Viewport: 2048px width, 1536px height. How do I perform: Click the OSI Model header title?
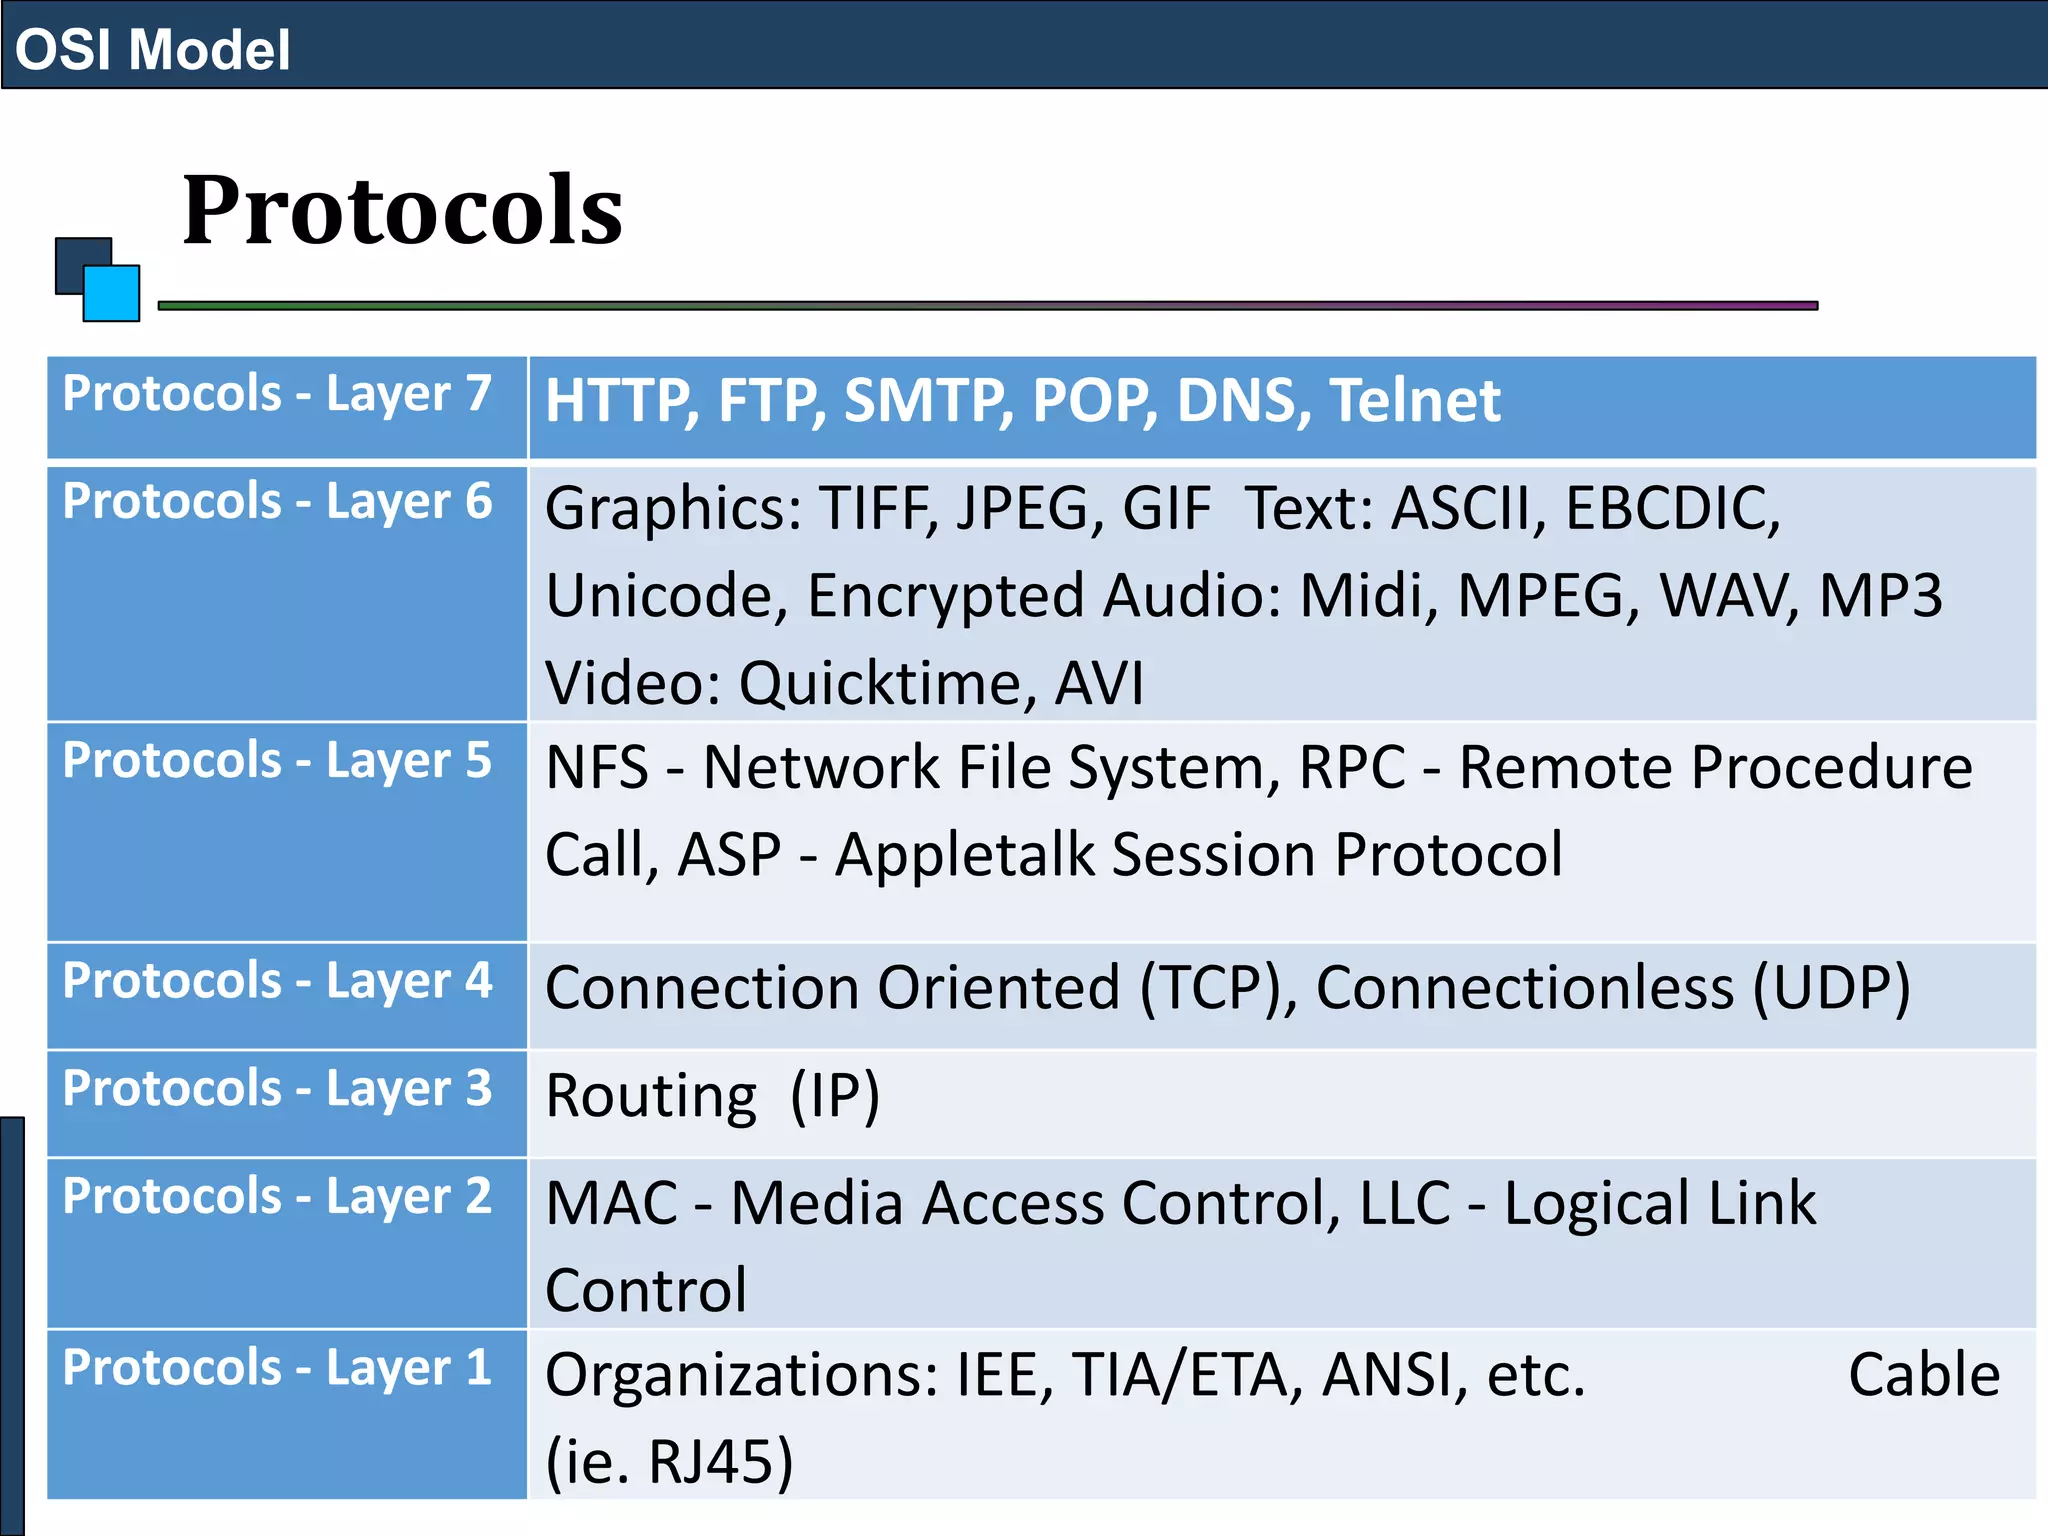tap(152, 50)
